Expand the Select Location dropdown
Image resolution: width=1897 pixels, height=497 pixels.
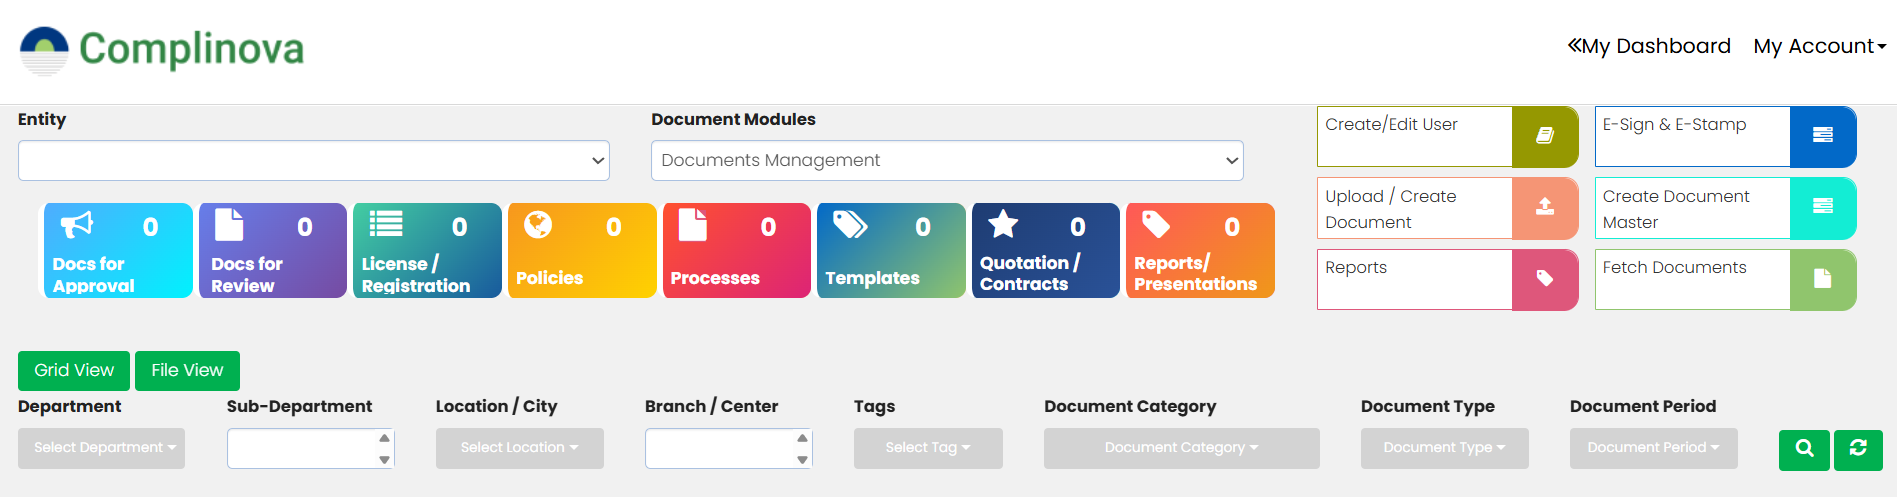pos(520,448)
